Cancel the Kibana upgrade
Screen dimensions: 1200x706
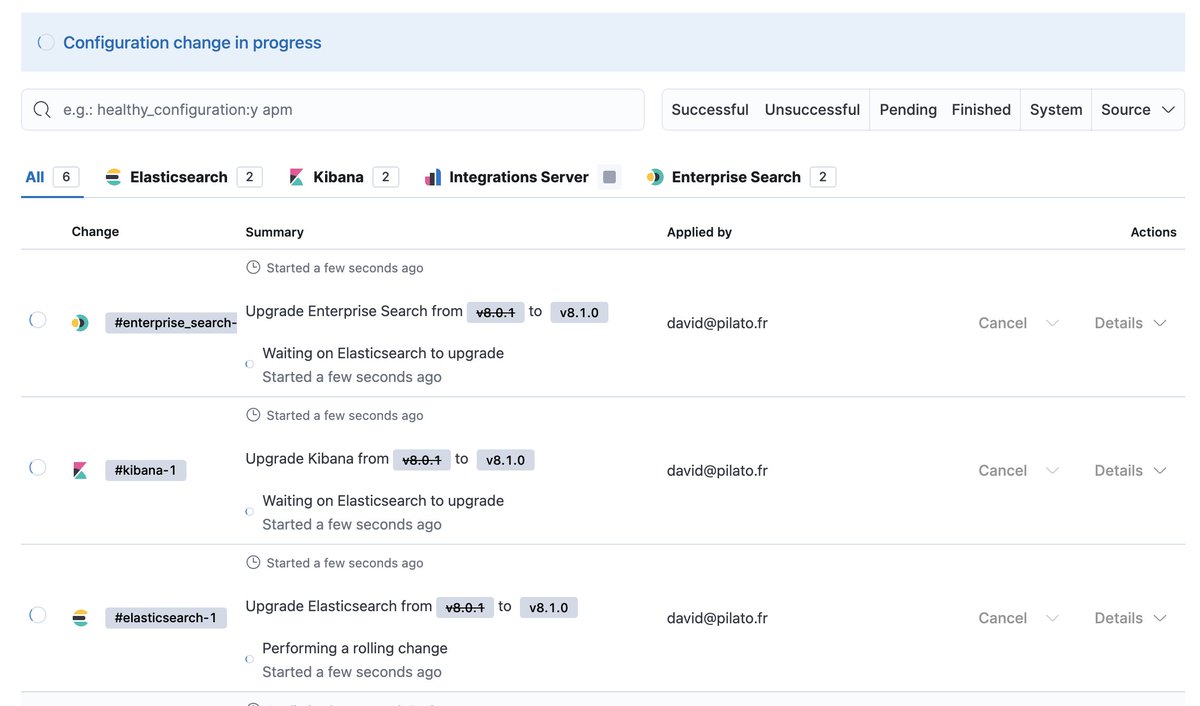1002,471
